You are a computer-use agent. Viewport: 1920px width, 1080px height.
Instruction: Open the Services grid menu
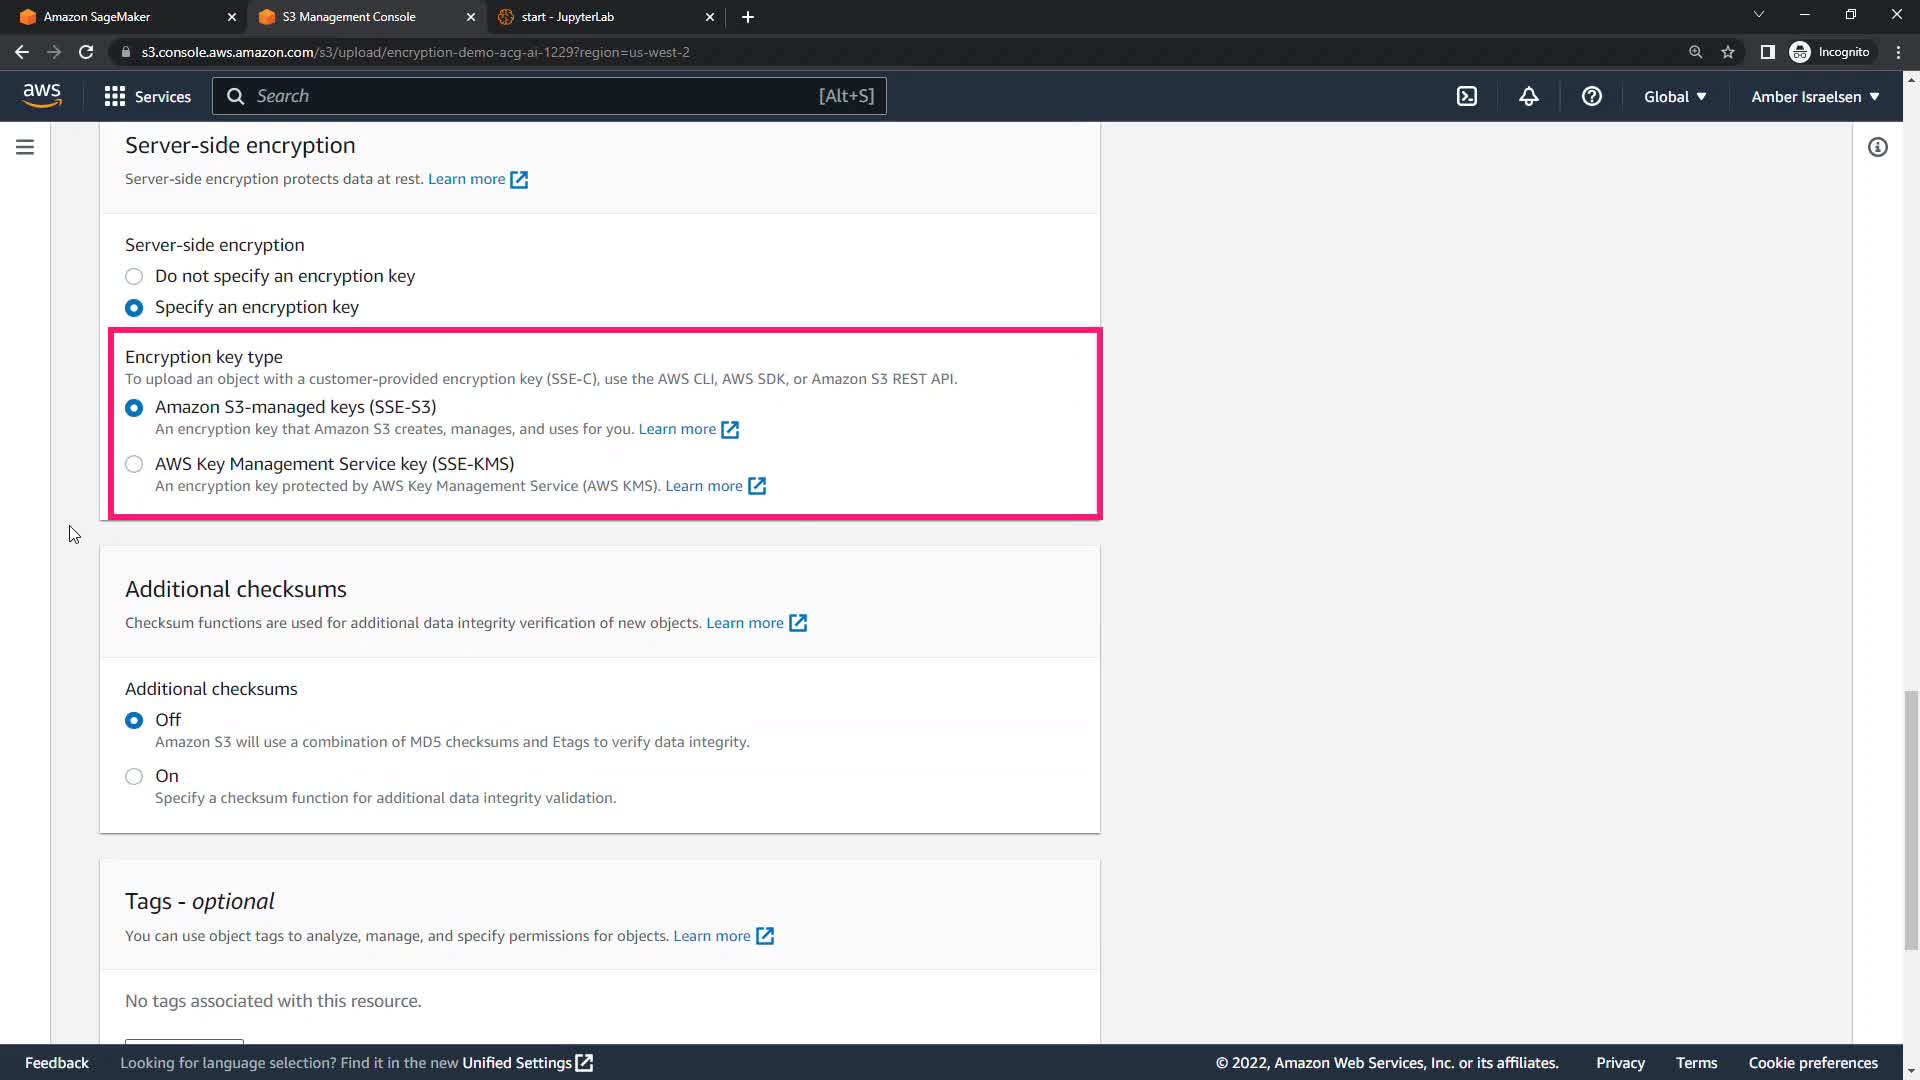click(147, 96)
